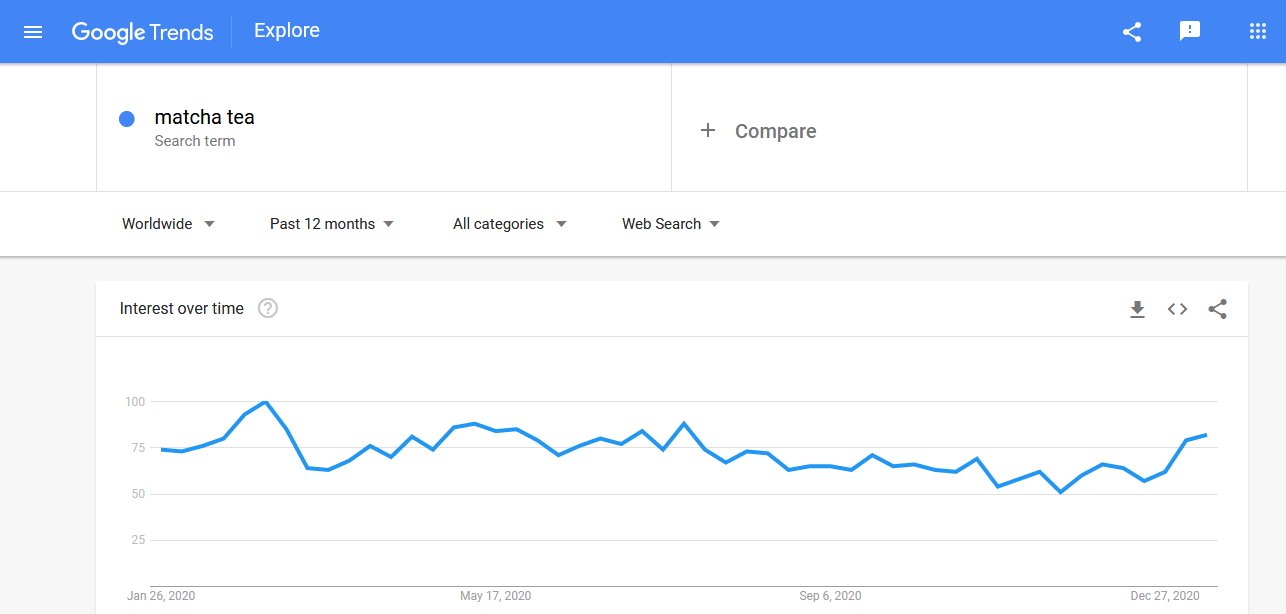Click the chart's final data point
Image resolution: width=1286 pixels, height=614 pixels.
pyautogui.click(x=1207, y=435)
